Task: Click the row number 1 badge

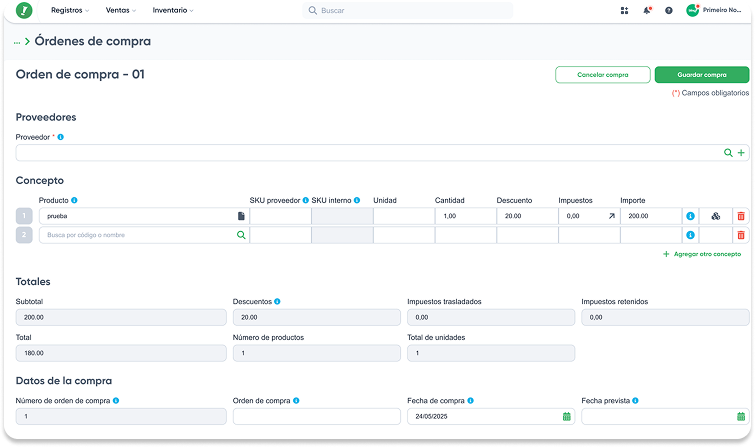Action: point(24,216)
